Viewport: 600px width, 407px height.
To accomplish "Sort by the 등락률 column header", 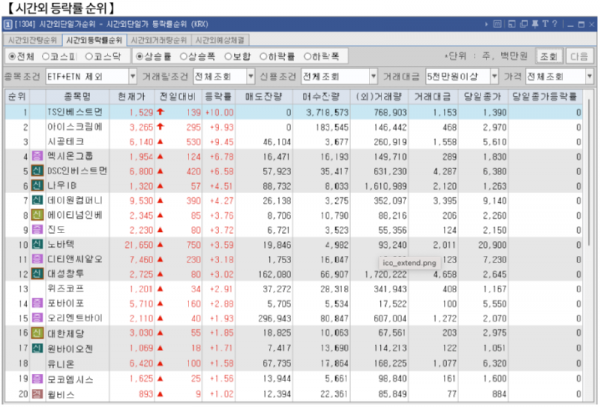I will pyautogui.click(x=218, y=96).
